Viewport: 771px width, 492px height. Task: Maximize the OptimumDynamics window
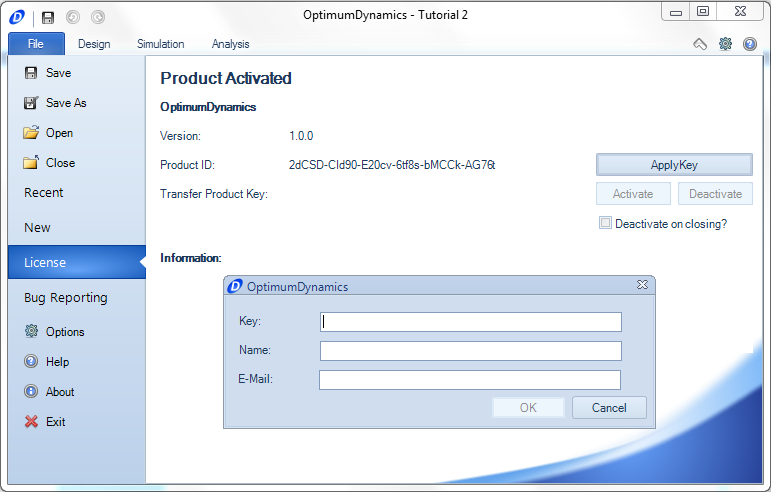[703, 11]
